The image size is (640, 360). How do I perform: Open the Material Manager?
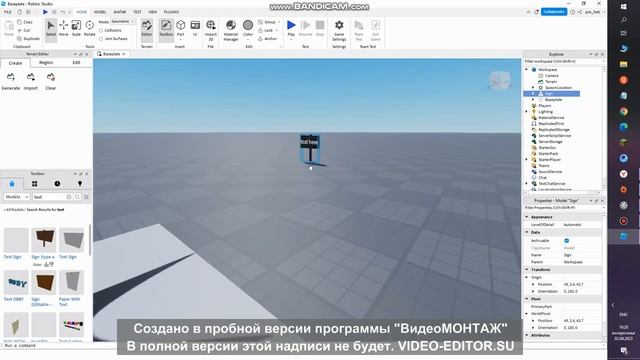pos(231,30)
